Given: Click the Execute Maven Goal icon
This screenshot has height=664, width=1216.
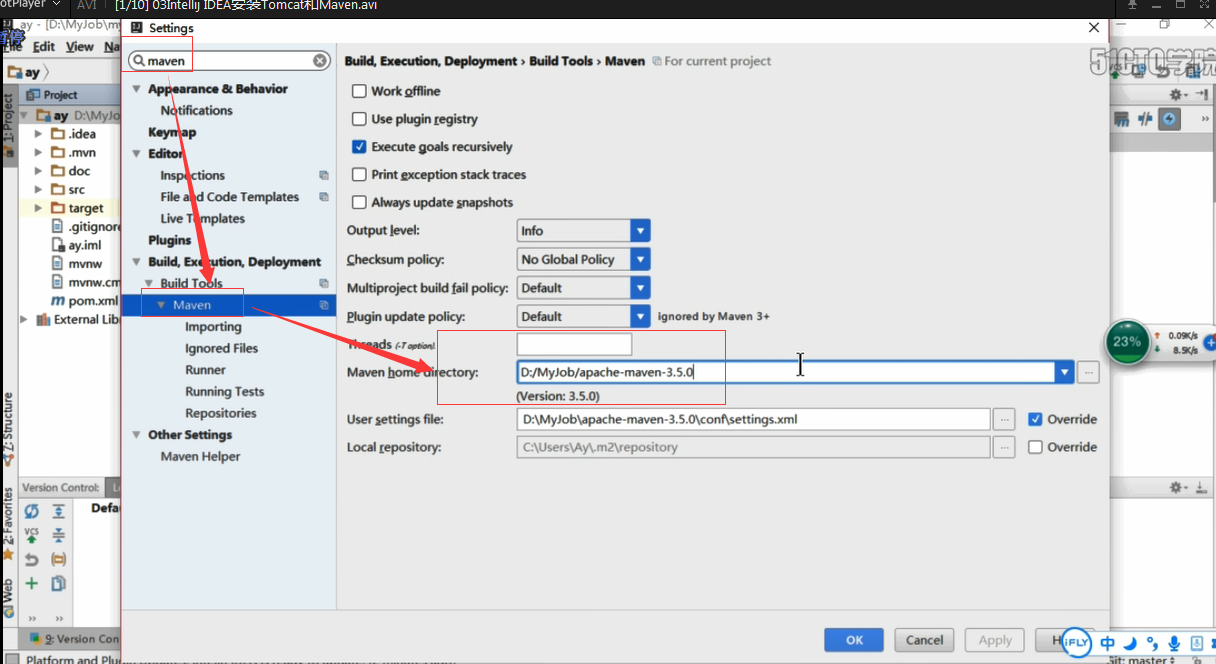Looking at the screenshot, I should (x=1122, y=119).
